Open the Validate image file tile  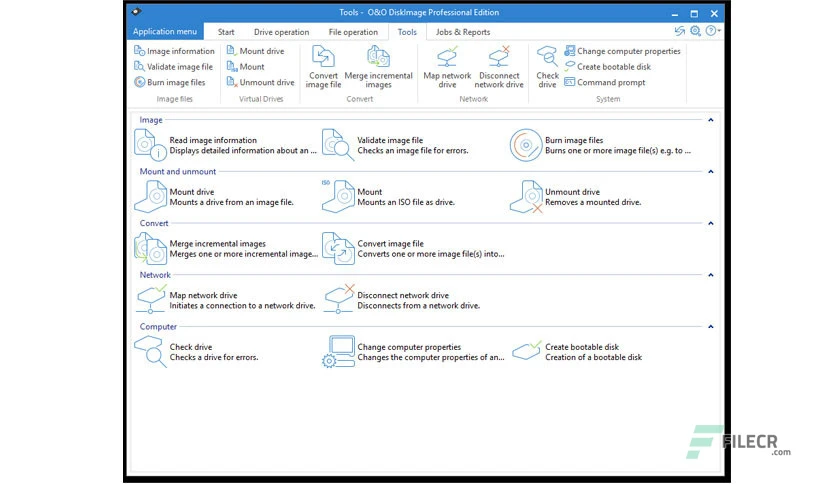(396, 145)
